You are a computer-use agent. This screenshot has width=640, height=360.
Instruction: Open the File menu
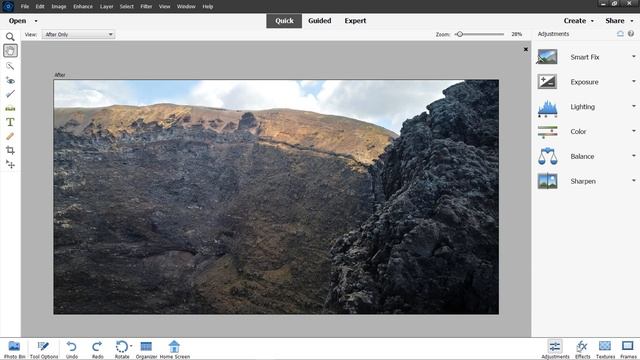(25, 7)
